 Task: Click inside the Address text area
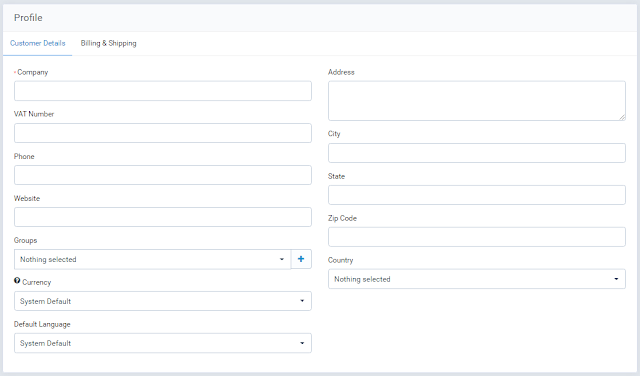[x=477, y=101]
